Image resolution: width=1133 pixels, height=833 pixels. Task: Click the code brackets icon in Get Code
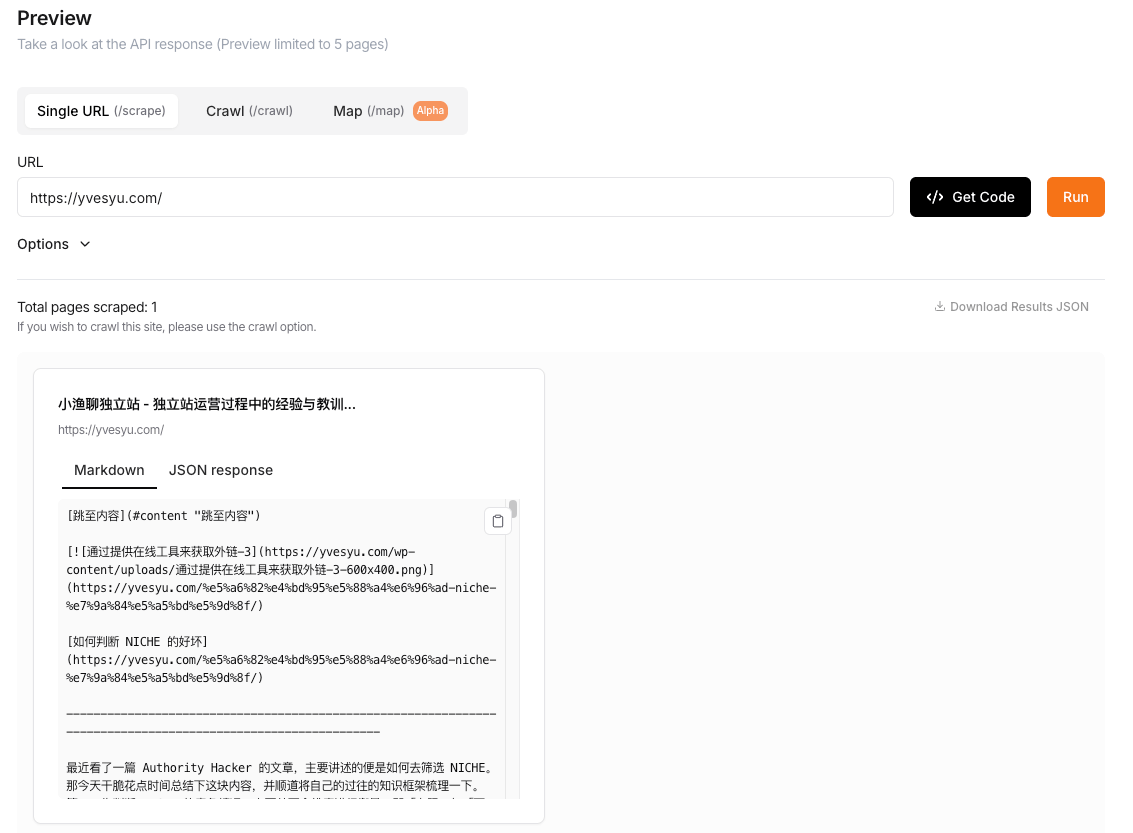pos(934,197)
